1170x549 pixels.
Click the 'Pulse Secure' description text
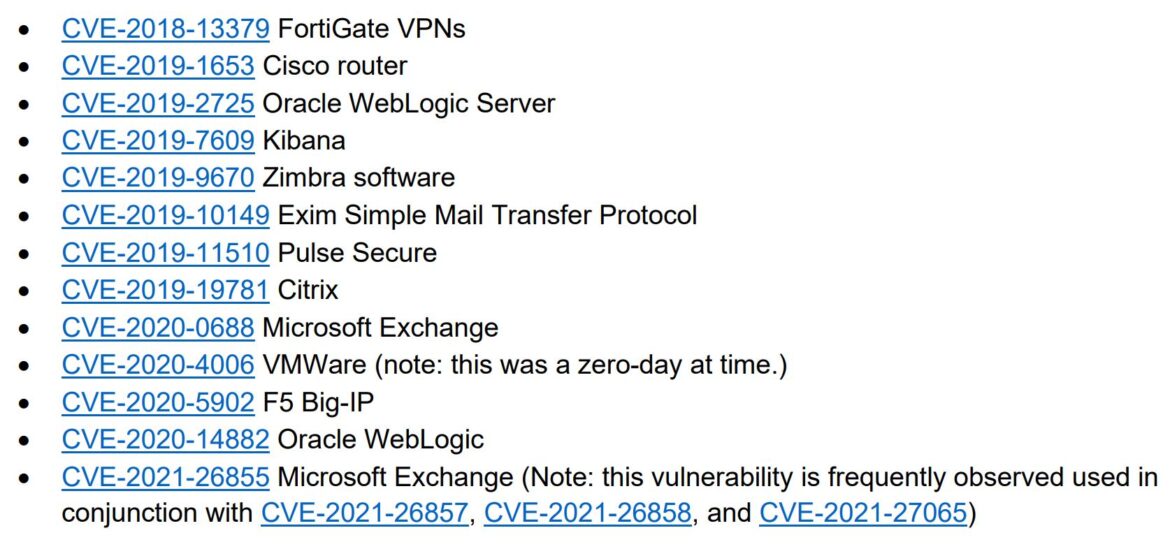[357, 252]
